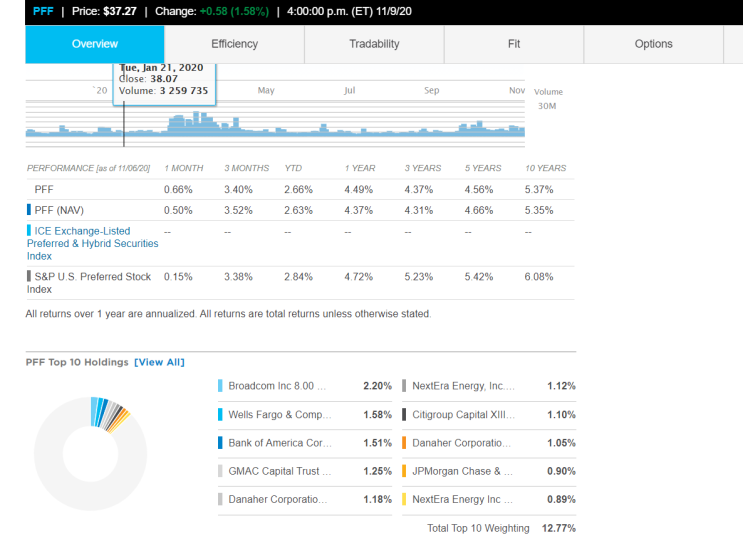Select Citigroup Capital XIII holding name
The image size is (743, 553).
click(x=463, y=415)
